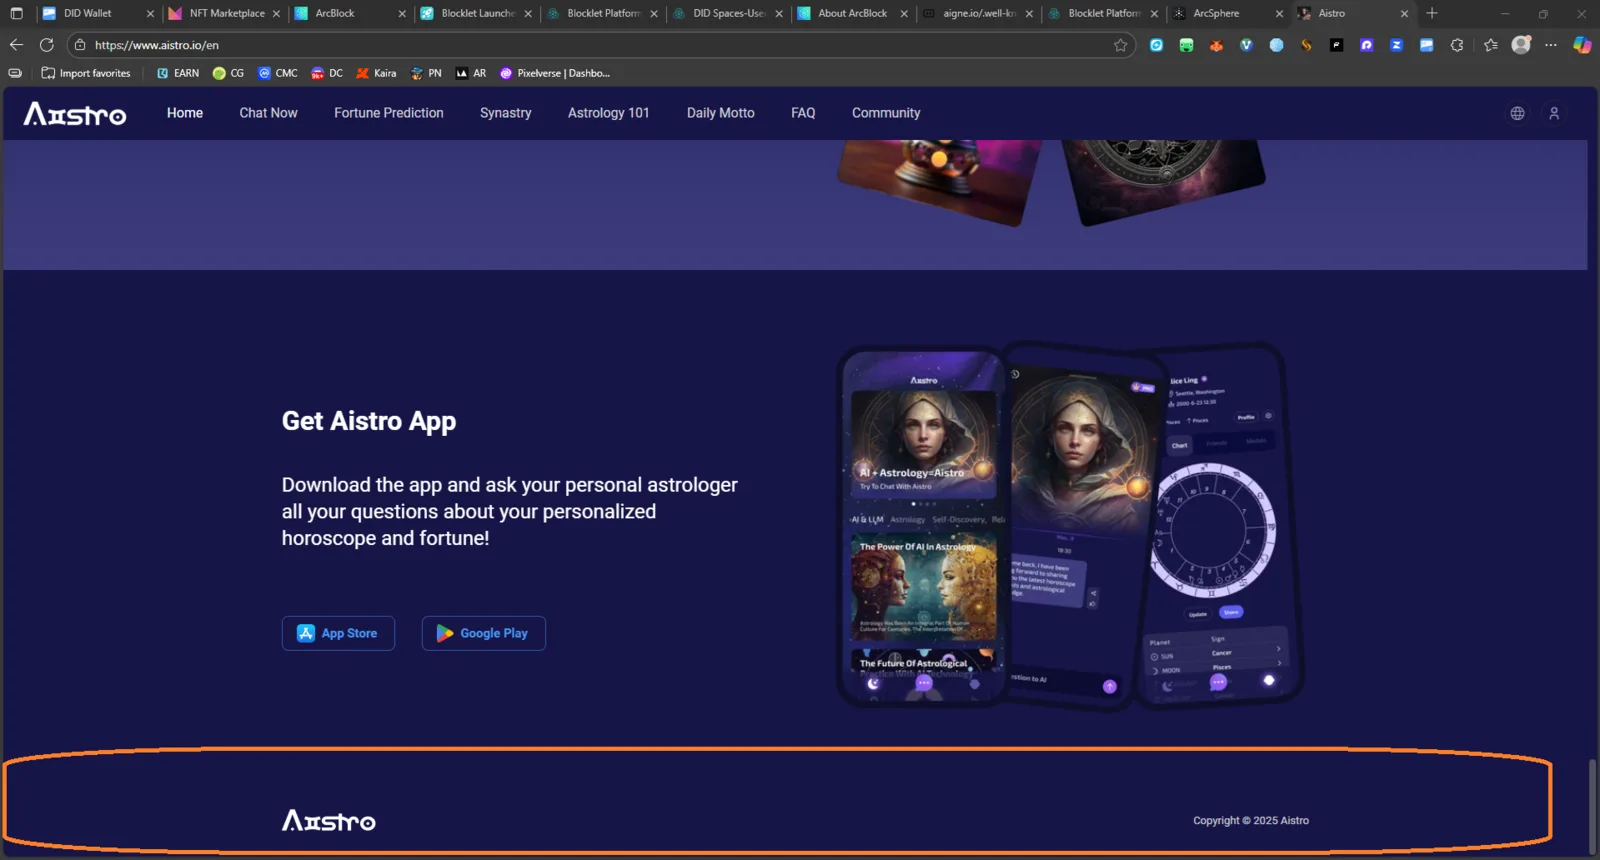Open the PN bookmark
Screen dimensions: 1600x860
tap(426, 73)
